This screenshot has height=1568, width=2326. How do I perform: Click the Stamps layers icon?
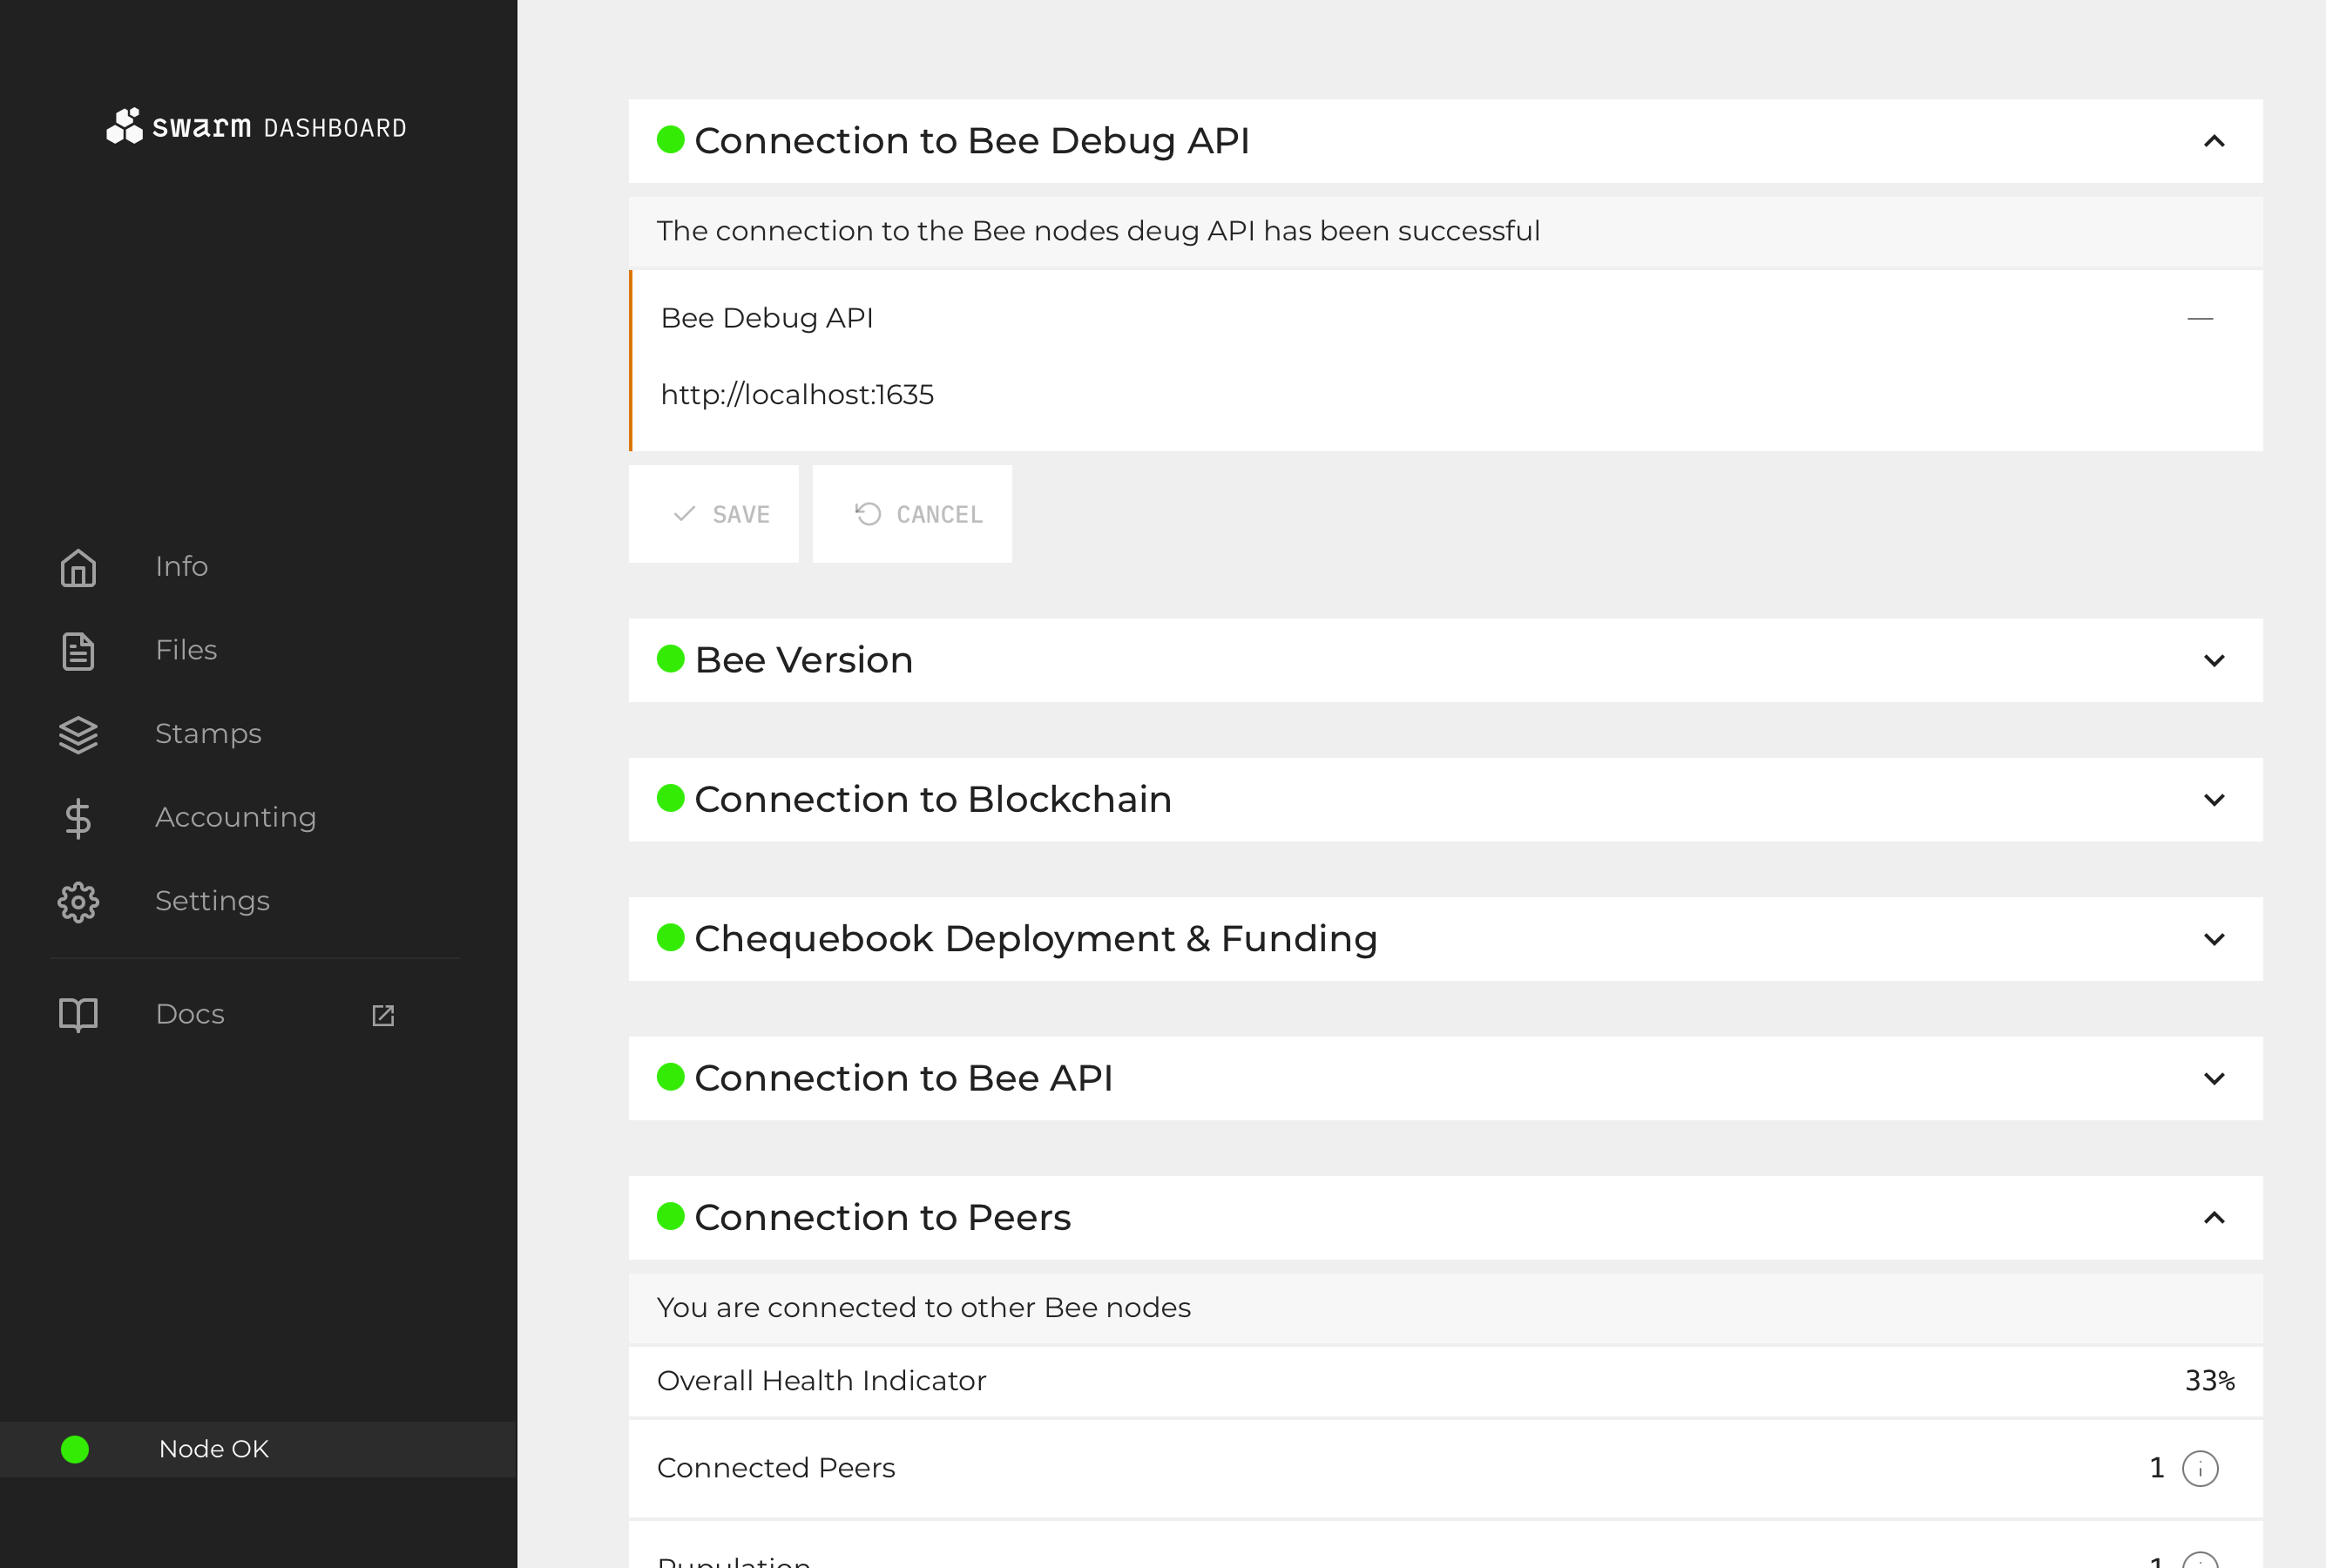[78, 735]
